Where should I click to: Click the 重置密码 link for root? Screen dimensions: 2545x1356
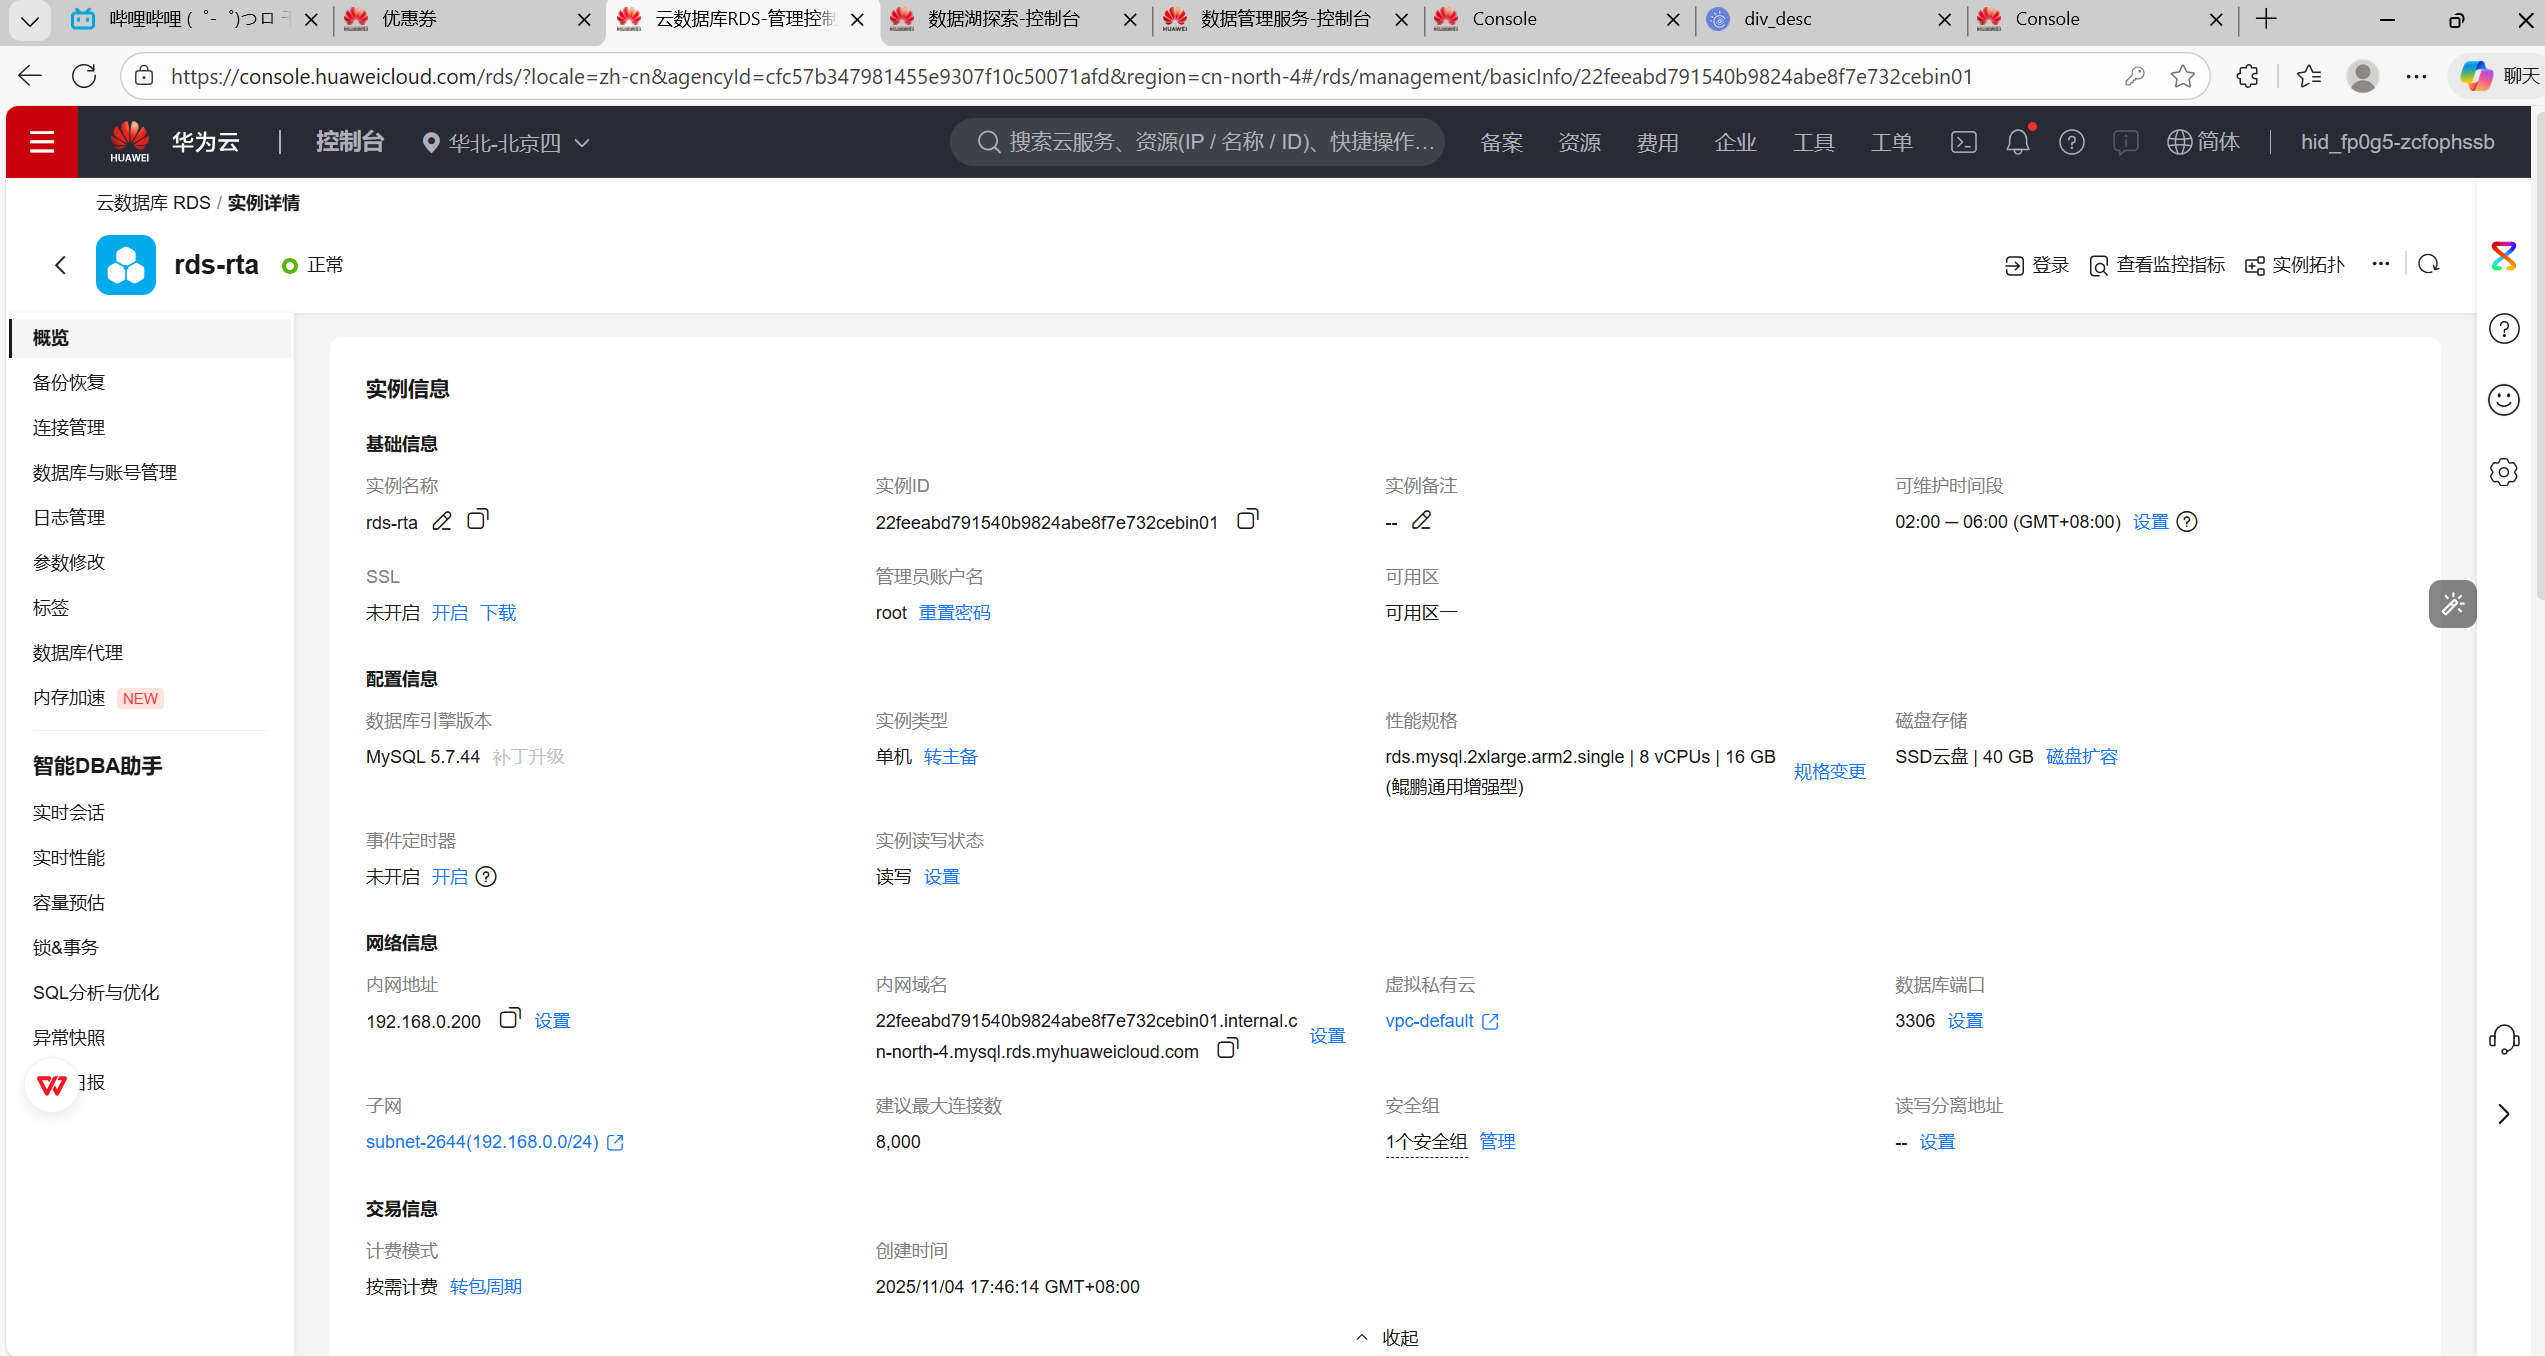[x=954, y=613]
